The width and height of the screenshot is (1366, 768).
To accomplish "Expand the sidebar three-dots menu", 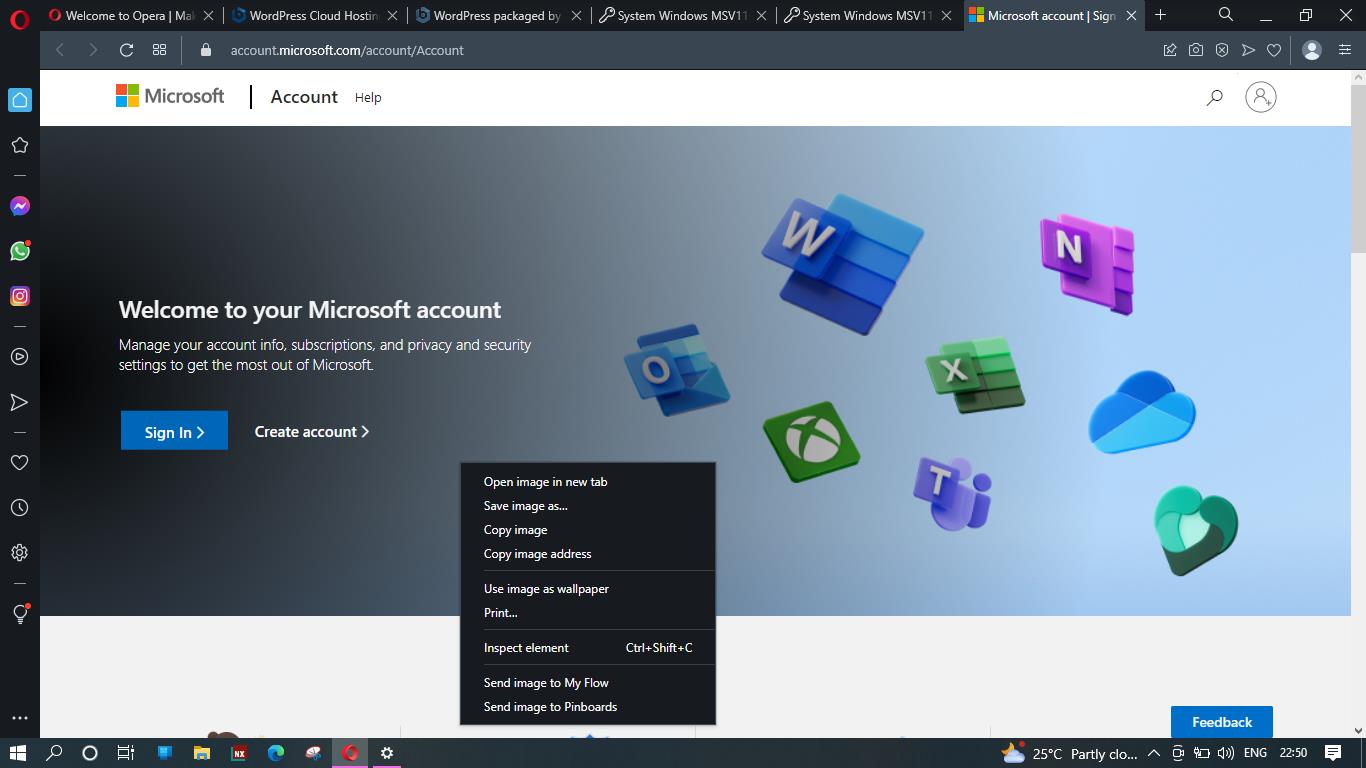I will pyautogui.click(x=19, y=718).
